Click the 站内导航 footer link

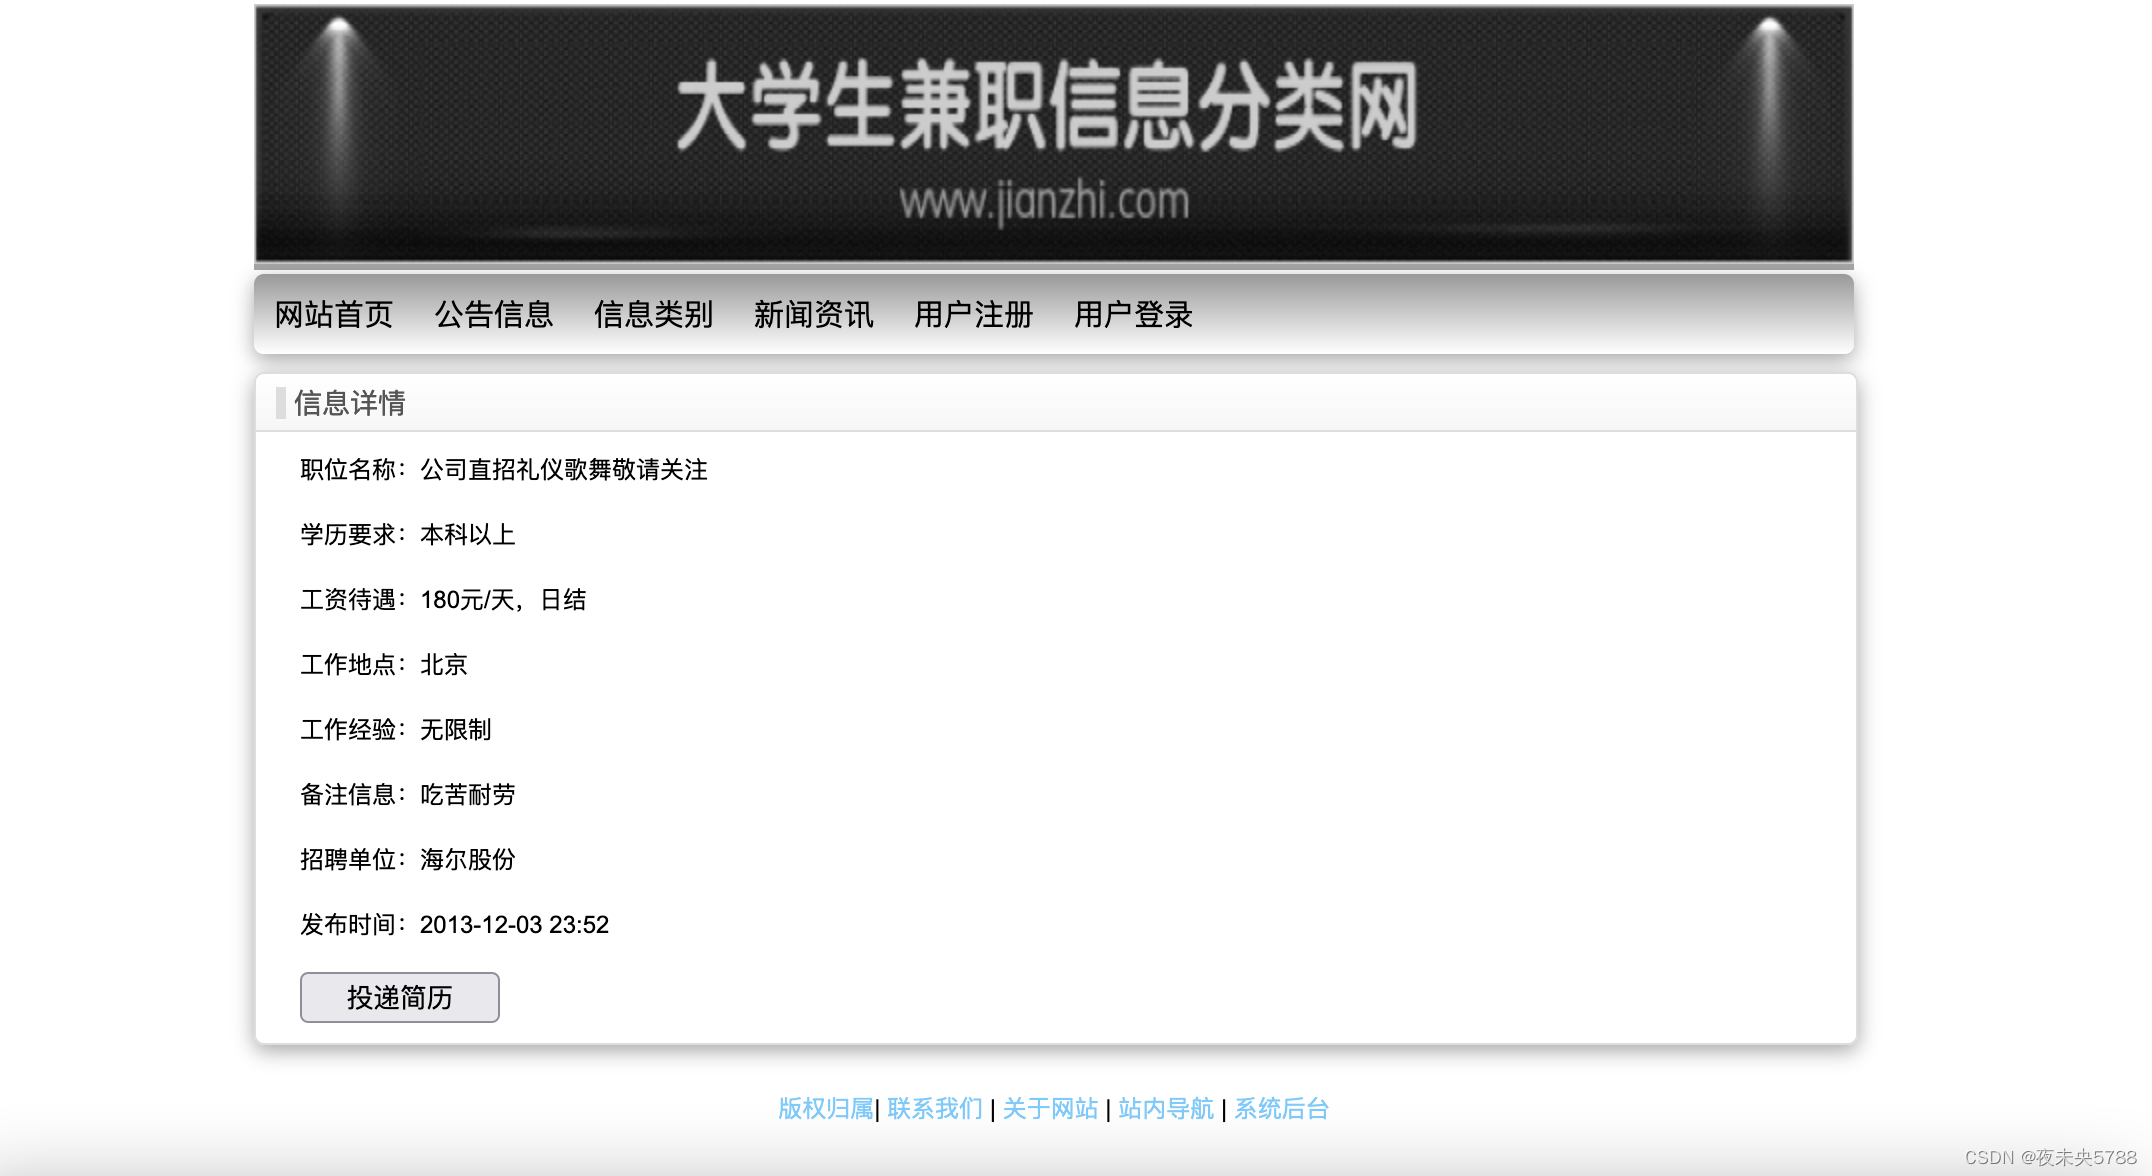1166,1108
